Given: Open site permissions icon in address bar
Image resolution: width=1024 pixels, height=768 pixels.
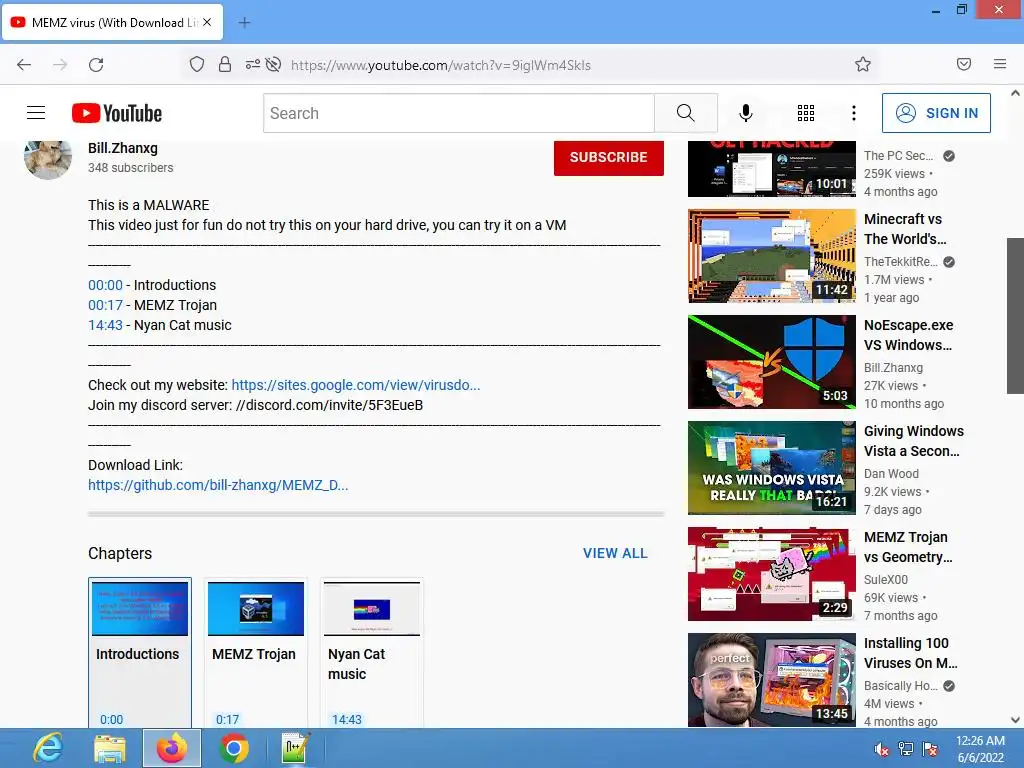Looking at the screenshot, I should click(x=252, y=64).
